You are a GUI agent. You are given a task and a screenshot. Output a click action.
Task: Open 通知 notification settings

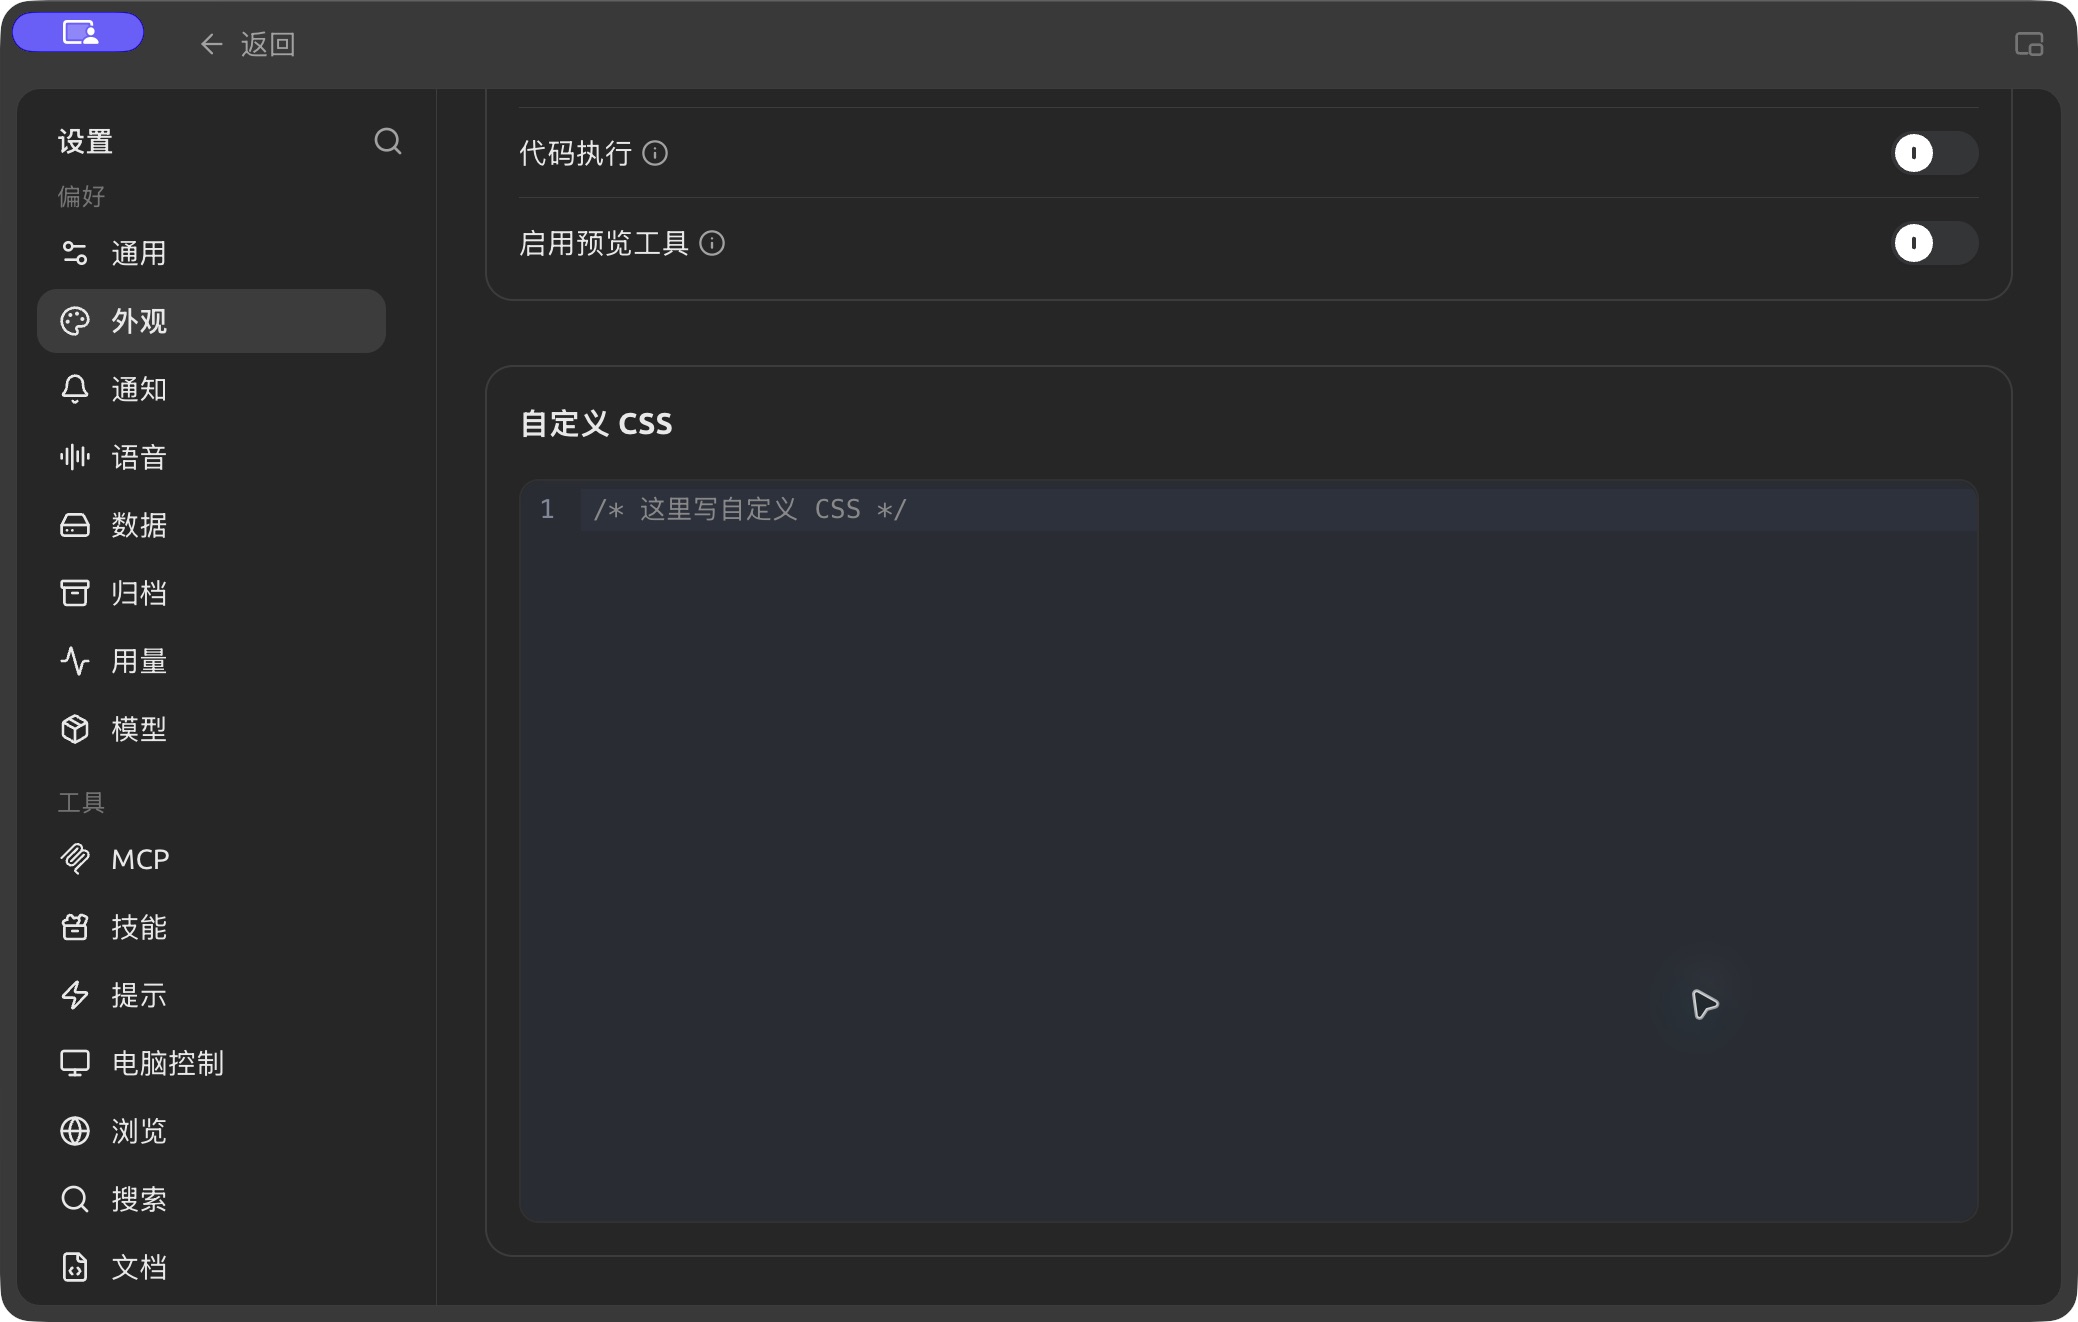211,389
